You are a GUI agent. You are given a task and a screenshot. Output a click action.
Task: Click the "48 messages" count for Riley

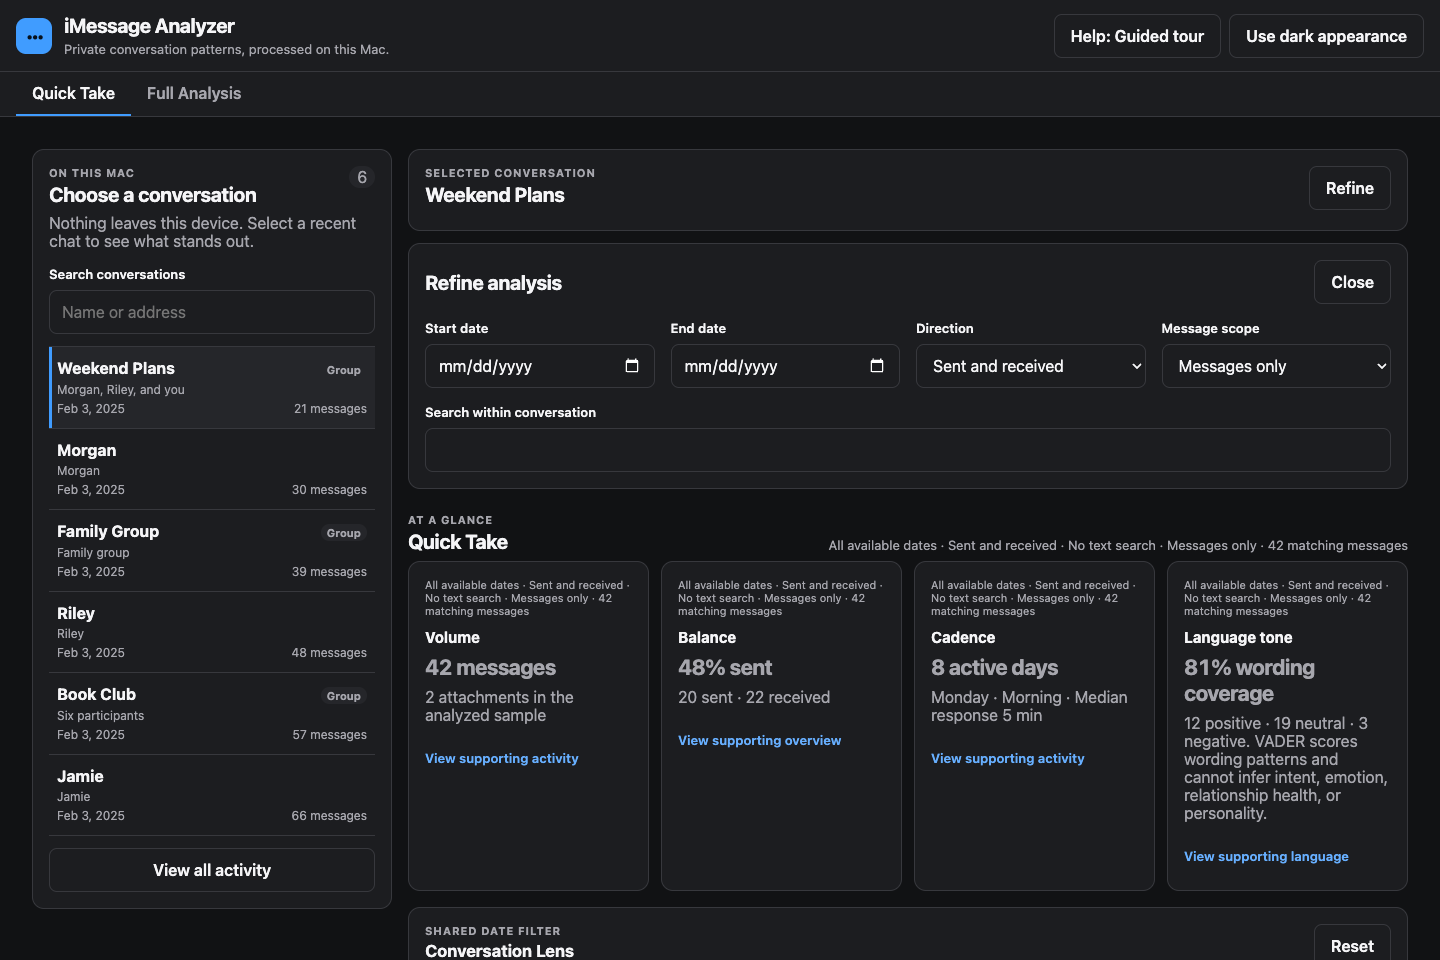pyautogui.click(x=329, y=653)
